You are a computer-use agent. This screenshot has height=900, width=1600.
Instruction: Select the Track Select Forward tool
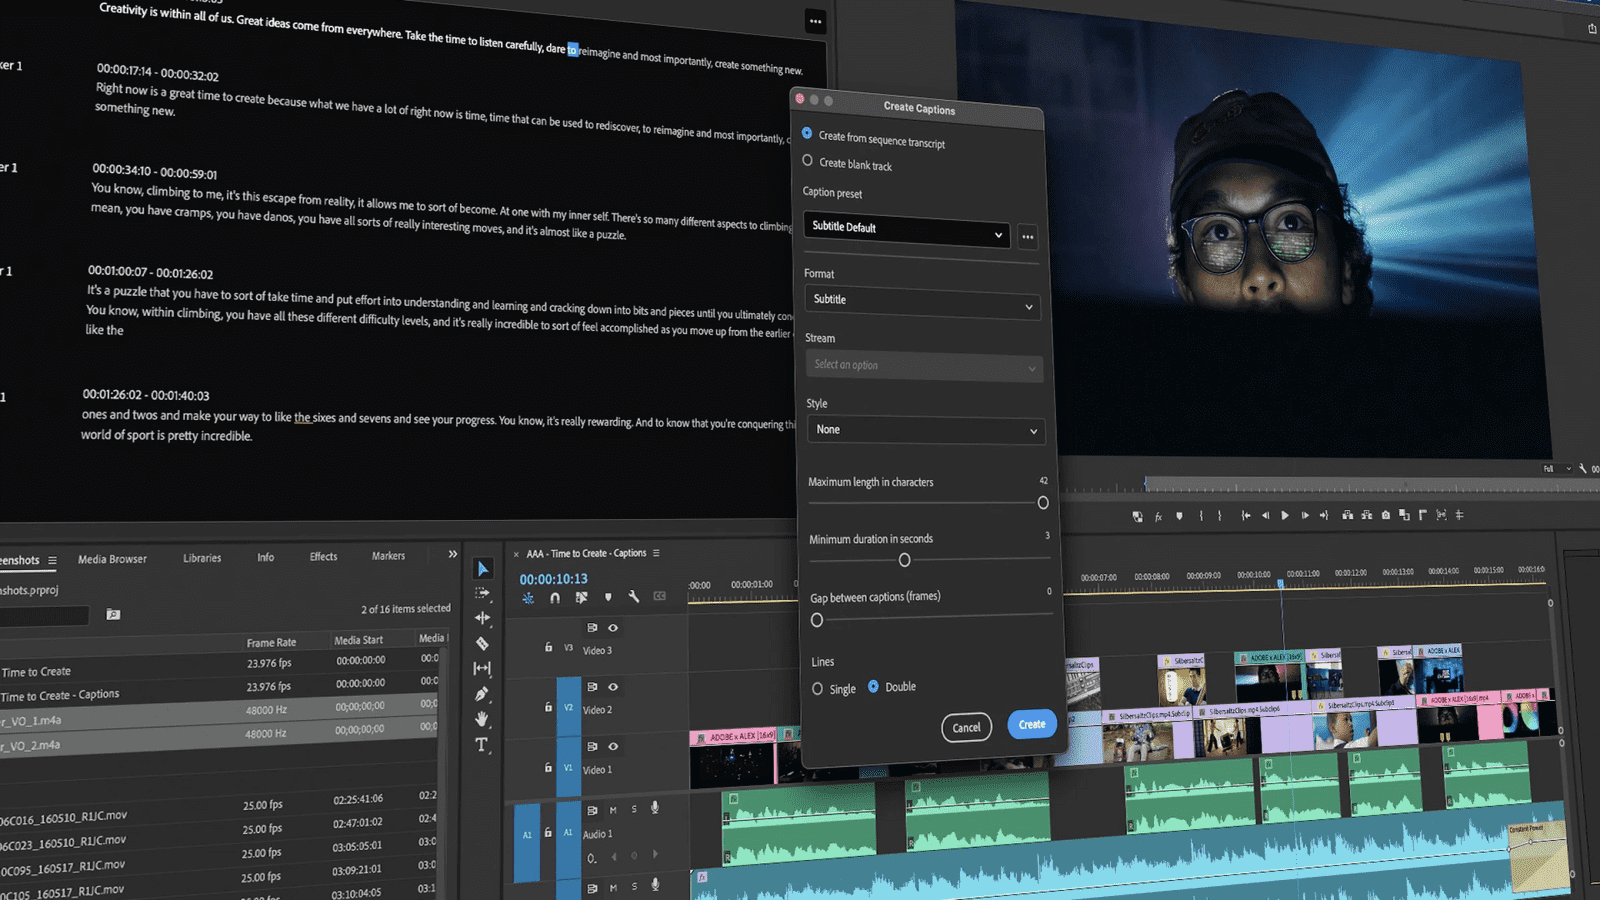point(482,593)
